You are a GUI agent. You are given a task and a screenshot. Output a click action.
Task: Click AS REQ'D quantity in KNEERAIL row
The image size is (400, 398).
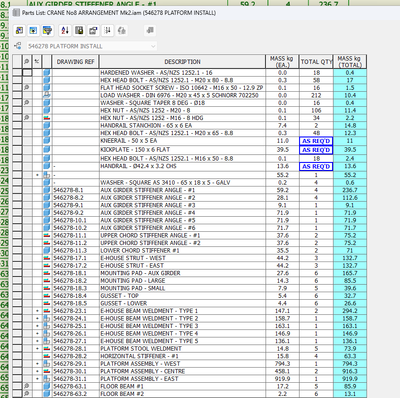coord(316,141)
